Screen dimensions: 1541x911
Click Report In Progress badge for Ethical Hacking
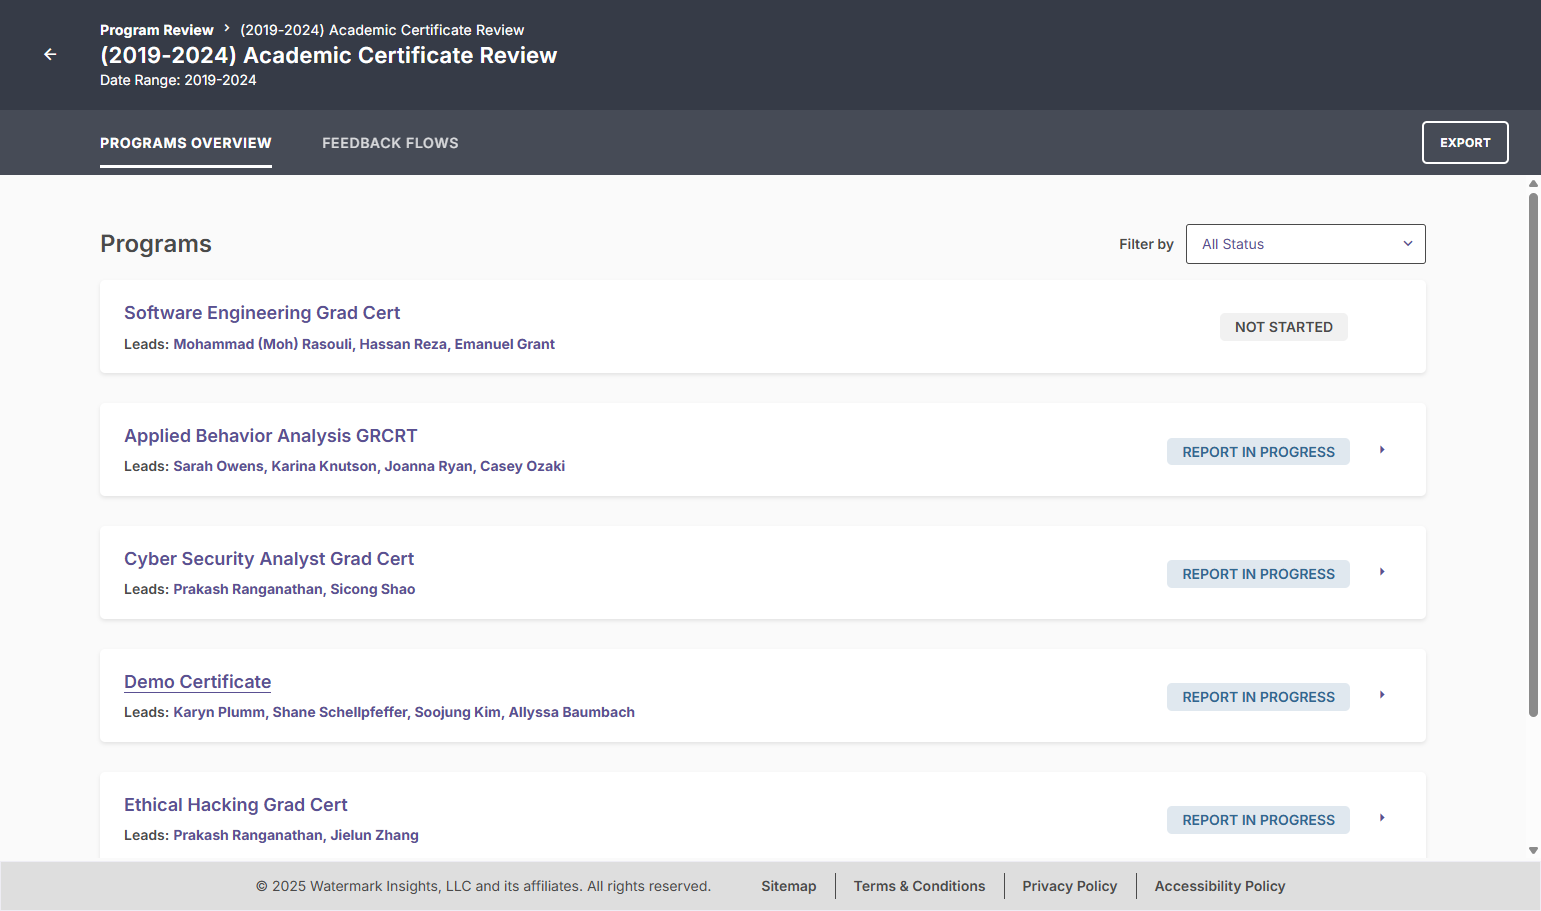pyautogui.click(x=1258, y=820)
